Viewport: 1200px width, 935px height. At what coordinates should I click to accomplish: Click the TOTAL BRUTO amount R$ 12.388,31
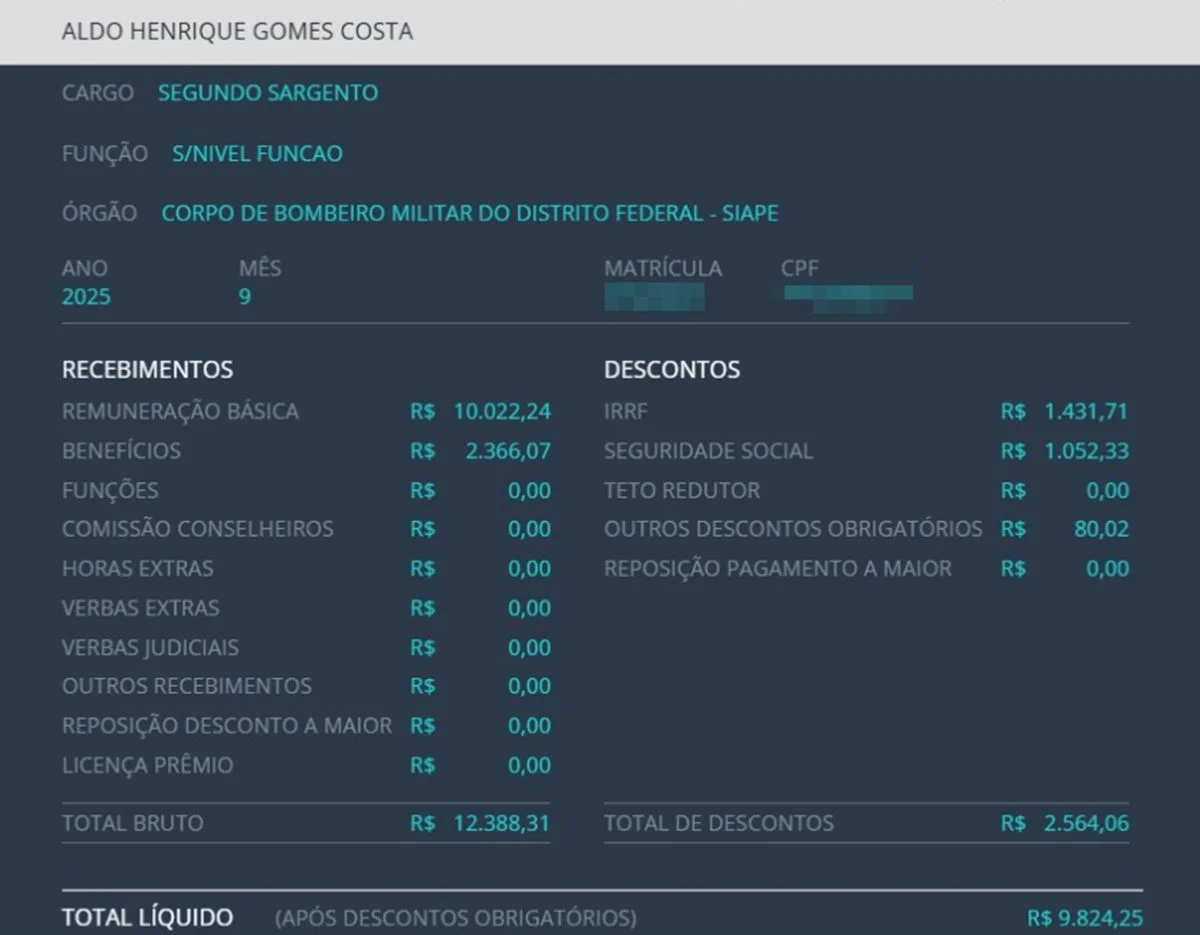click(480, 824)
